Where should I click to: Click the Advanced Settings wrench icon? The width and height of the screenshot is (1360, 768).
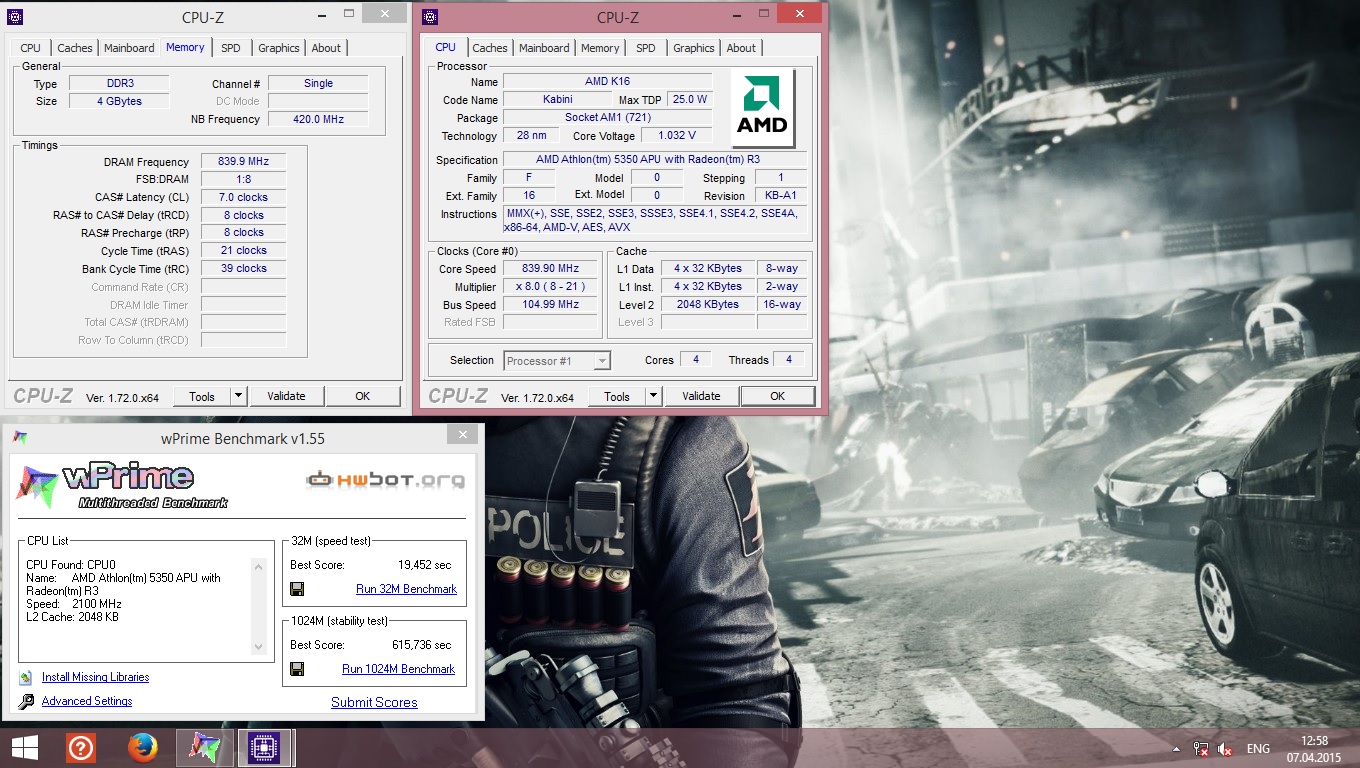pyautogui.click(x=26, y=701)
